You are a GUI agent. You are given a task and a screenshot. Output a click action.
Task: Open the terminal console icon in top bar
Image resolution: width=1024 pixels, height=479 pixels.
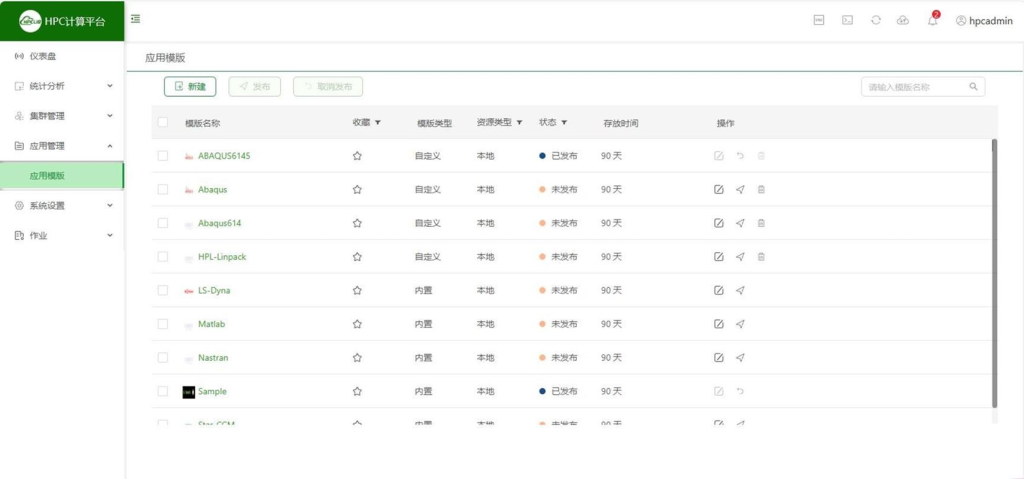[847, 20]
